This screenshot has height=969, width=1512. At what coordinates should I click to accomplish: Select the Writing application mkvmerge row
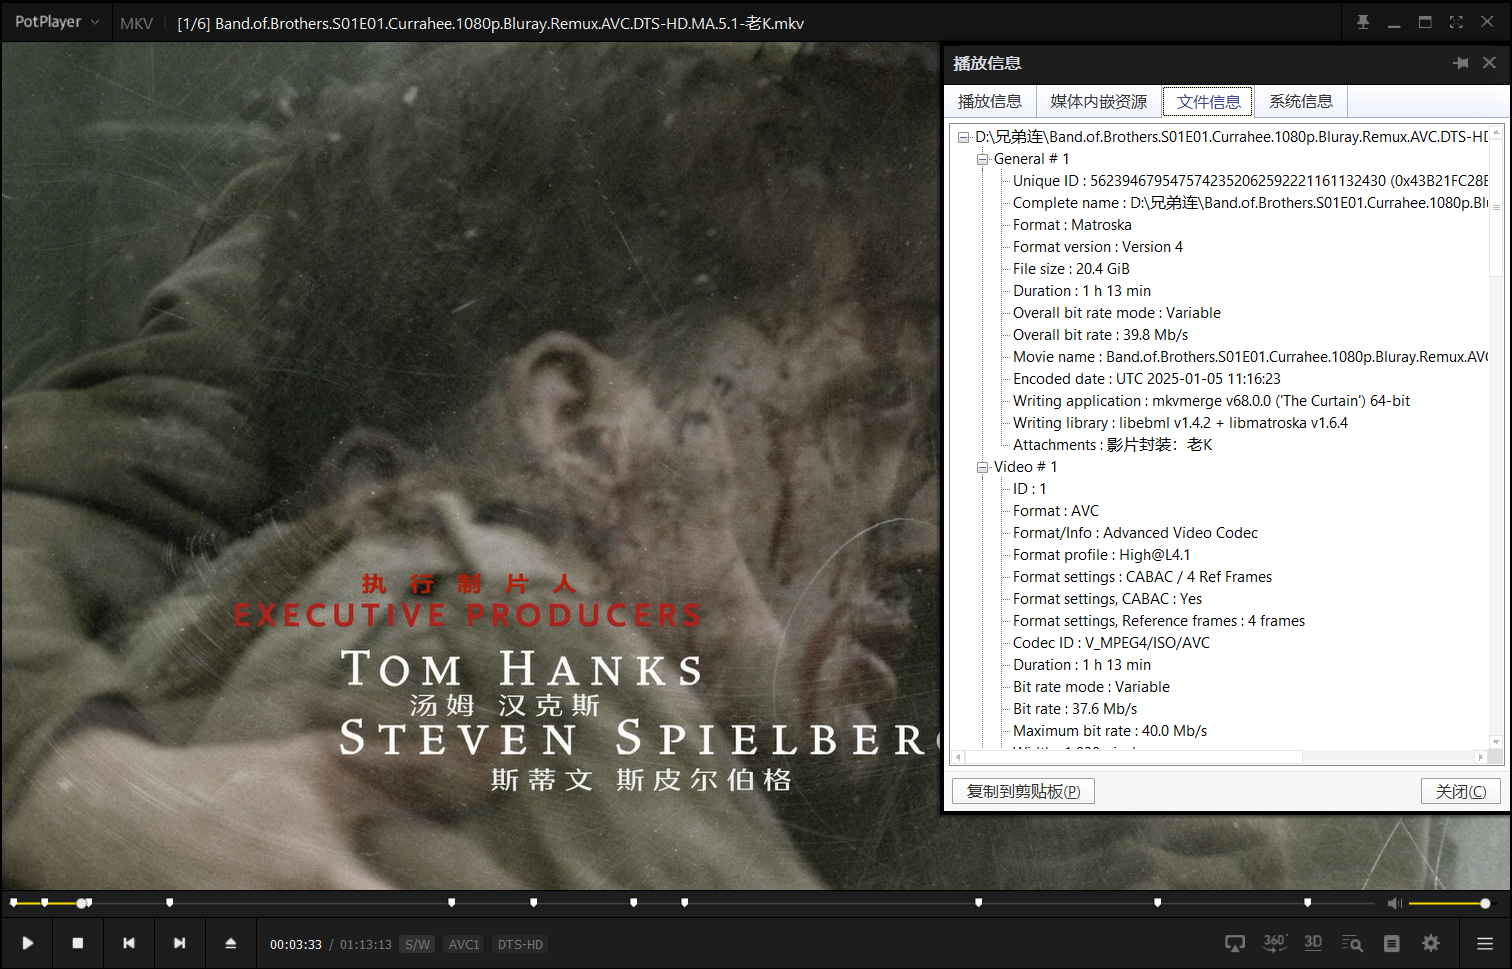[x=1211, y=401]
